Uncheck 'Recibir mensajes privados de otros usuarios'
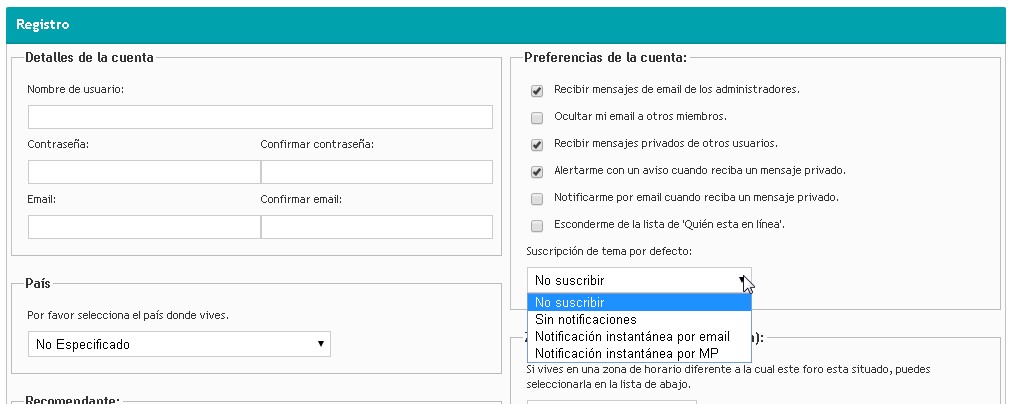This screenshot has width=1013, height=404. click(x=537, y=144)
